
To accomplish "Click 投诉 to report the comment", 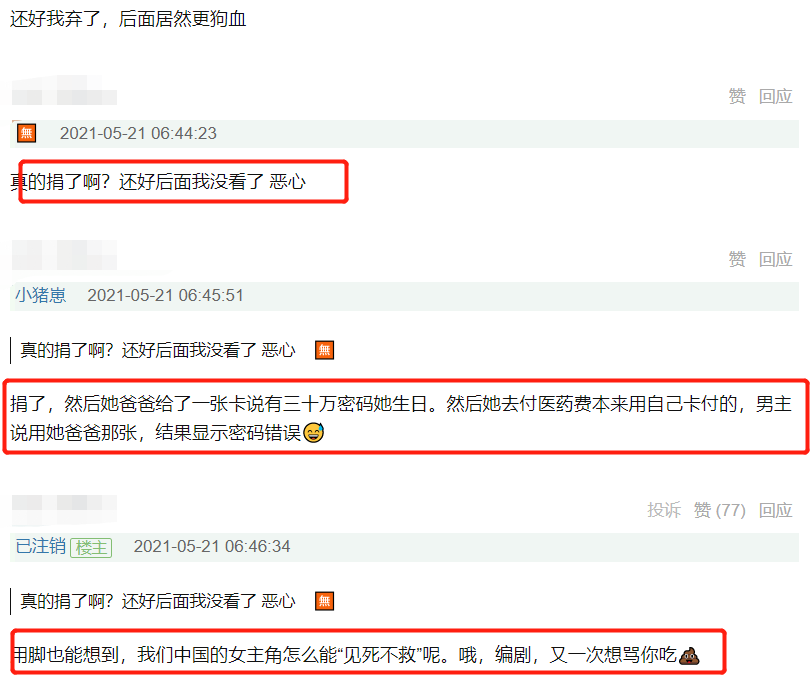I will point(664,510).
